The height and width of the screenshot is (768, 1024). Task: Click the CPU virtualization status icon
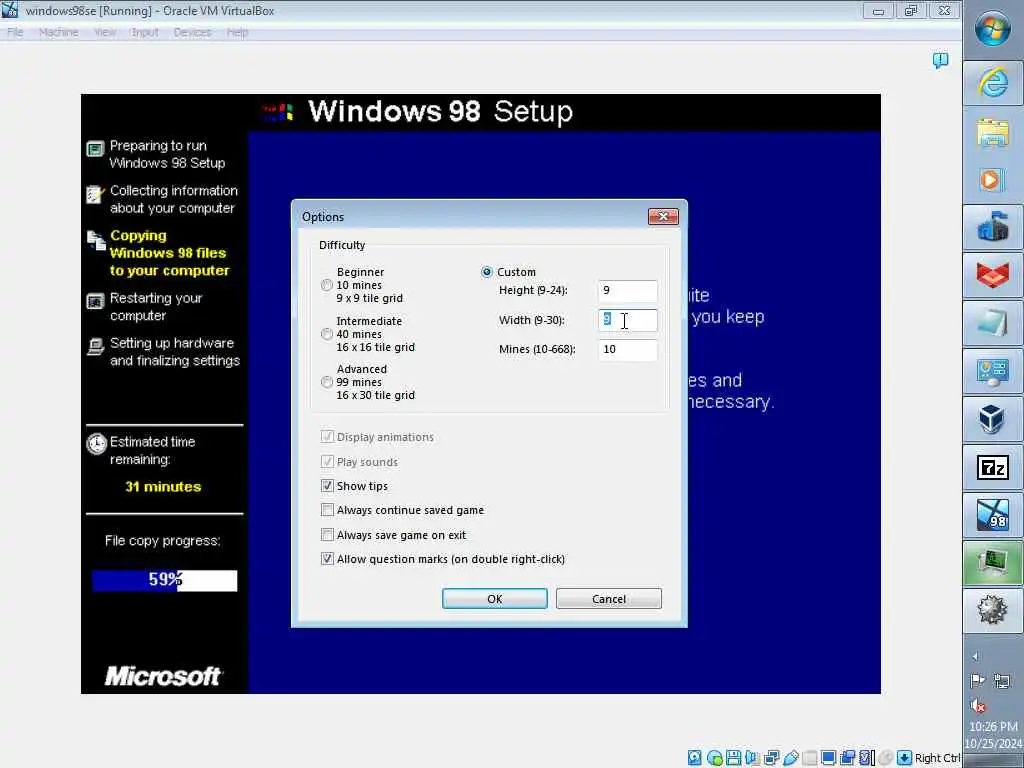867,758
